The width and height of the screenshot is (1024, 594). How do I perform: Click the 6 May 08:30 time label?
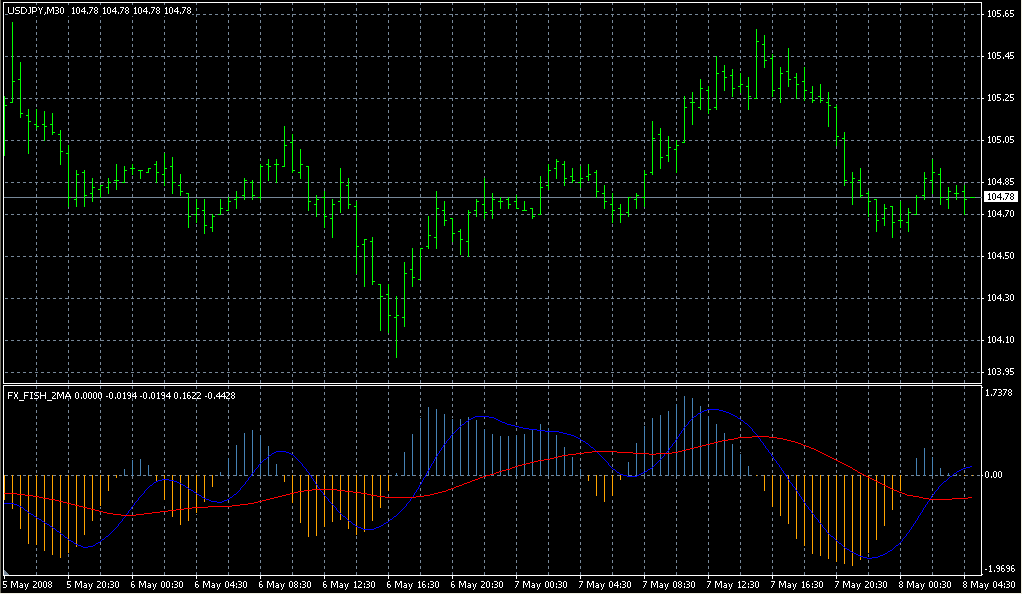[285, 584]
